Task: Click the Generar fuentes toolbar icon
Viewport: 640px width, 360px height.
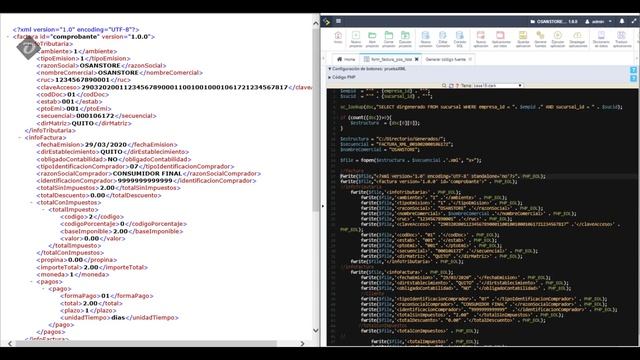Action: tap(540, 39)
